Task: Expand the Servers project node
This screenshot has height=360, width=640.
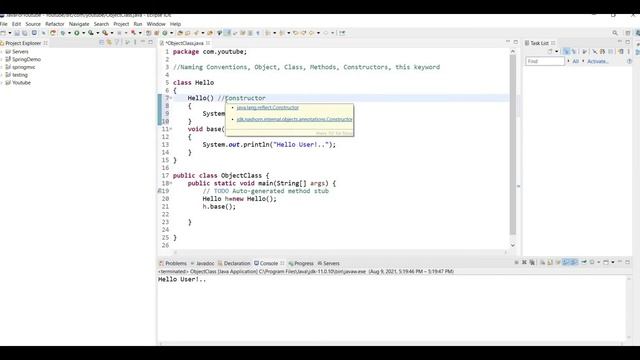Action: click(2, 52)
